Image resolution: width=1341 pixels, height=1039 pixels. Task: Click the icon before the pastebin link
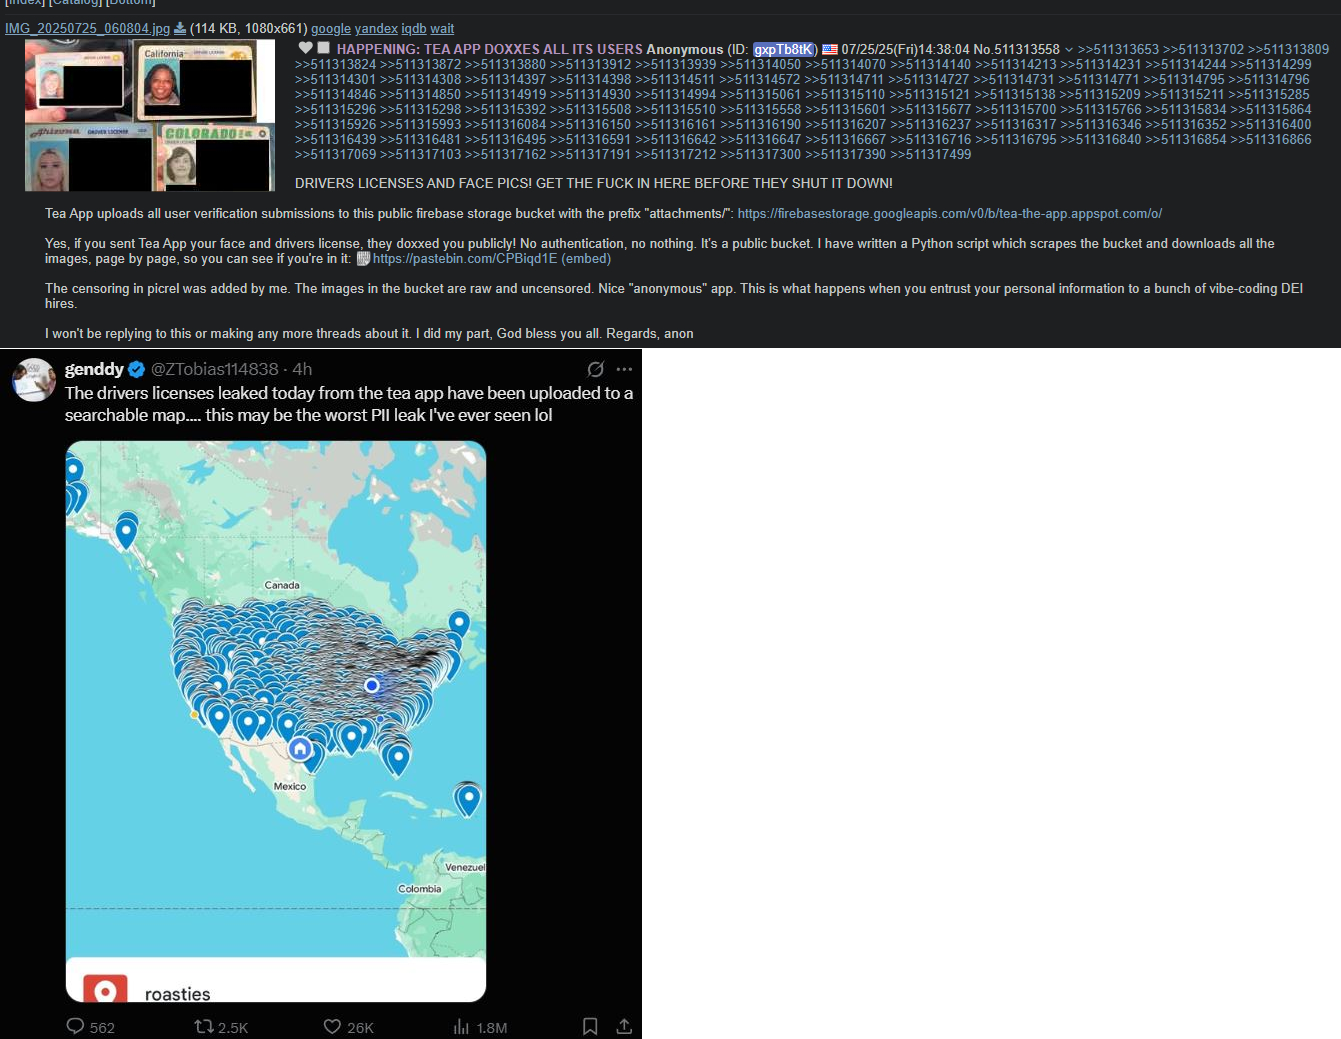363,258
